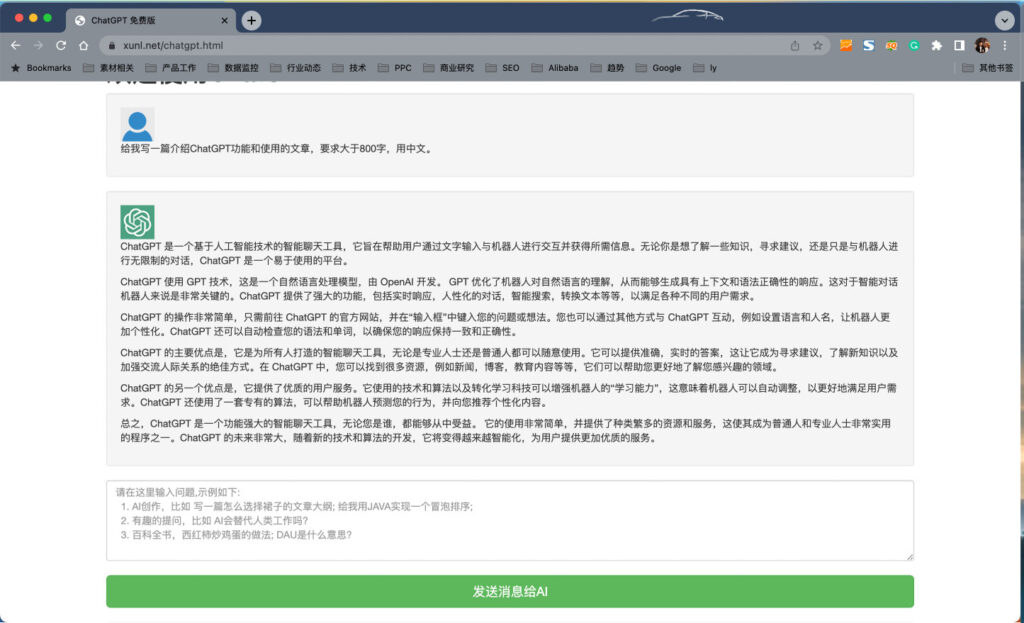
Task: Reload the current page
Action: pyautogui.click(x=61, y=46)
